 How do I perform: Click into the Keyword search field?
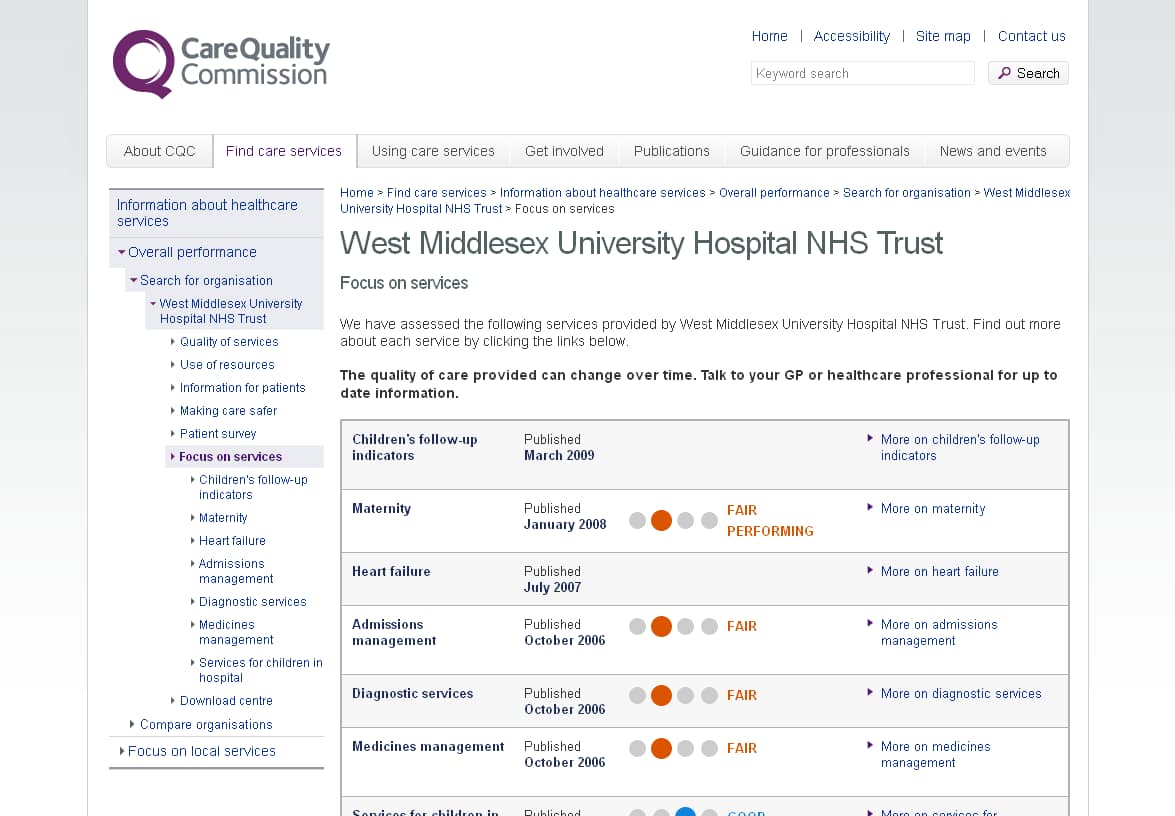tap(862, 73)
